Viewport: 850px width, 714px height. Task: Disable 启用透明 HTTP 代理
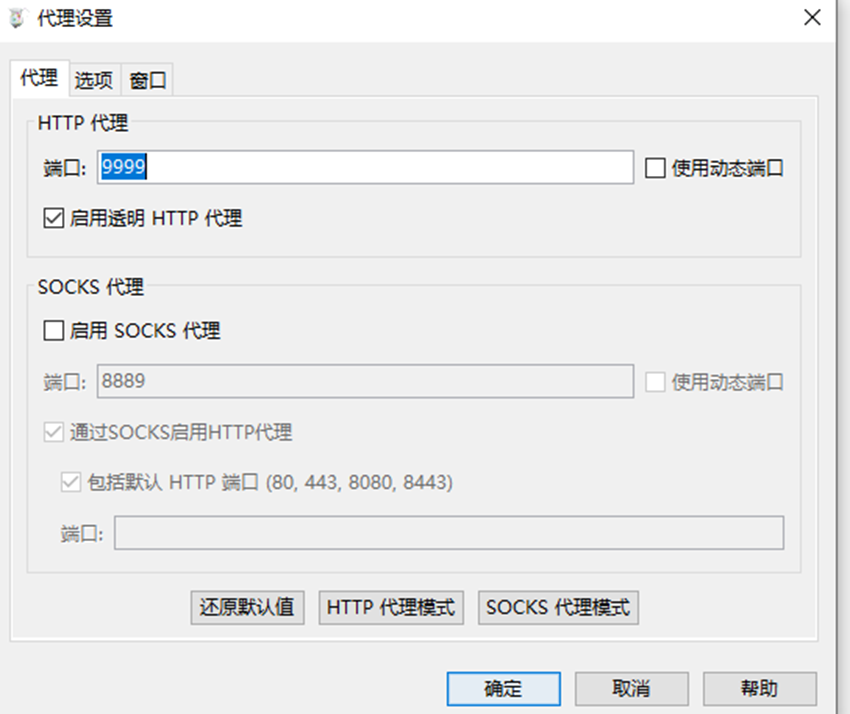click(x=53, y=219)
